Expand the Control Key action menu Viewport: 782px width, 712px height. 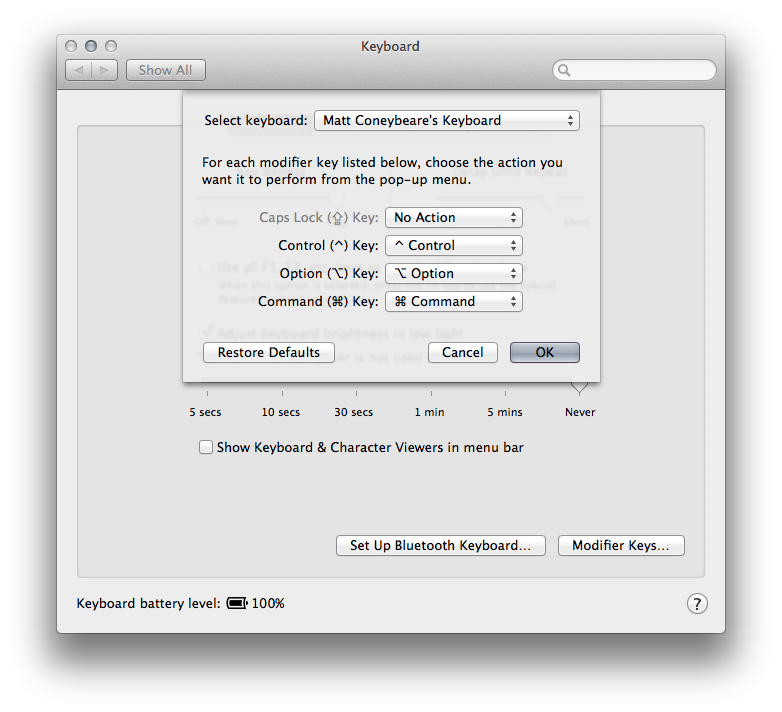point(453,245)
